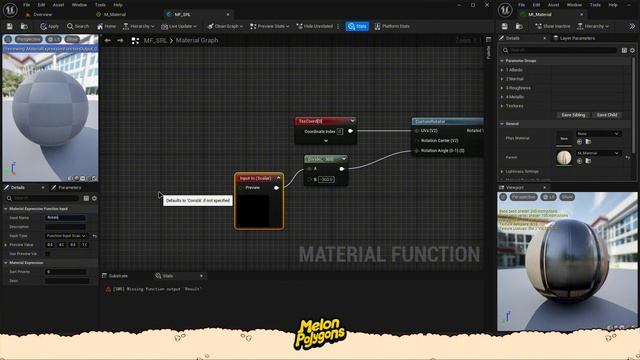Open Details settings gear in left panel
Screen dimensions: 640x360
point(94,198)
